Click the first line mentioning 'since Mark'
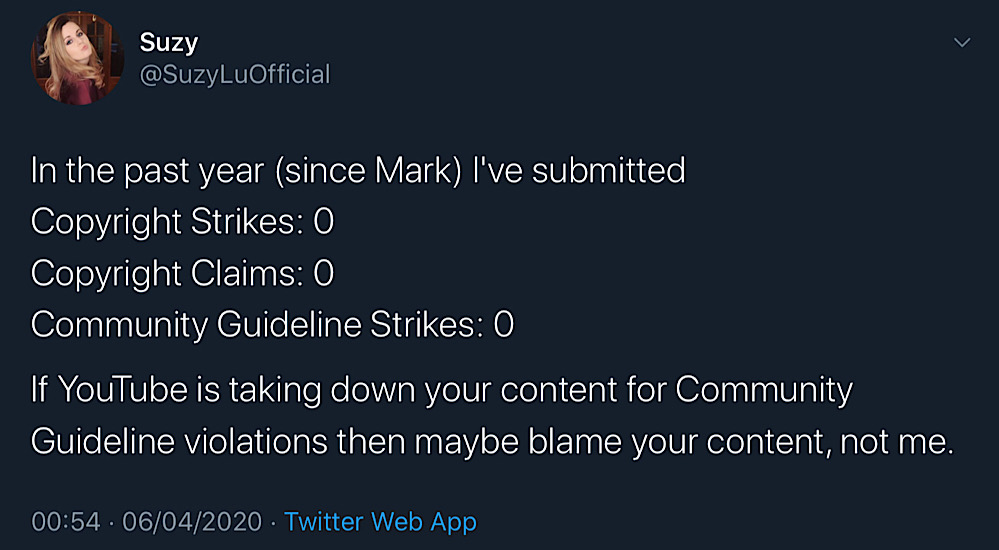 point(358,171)
